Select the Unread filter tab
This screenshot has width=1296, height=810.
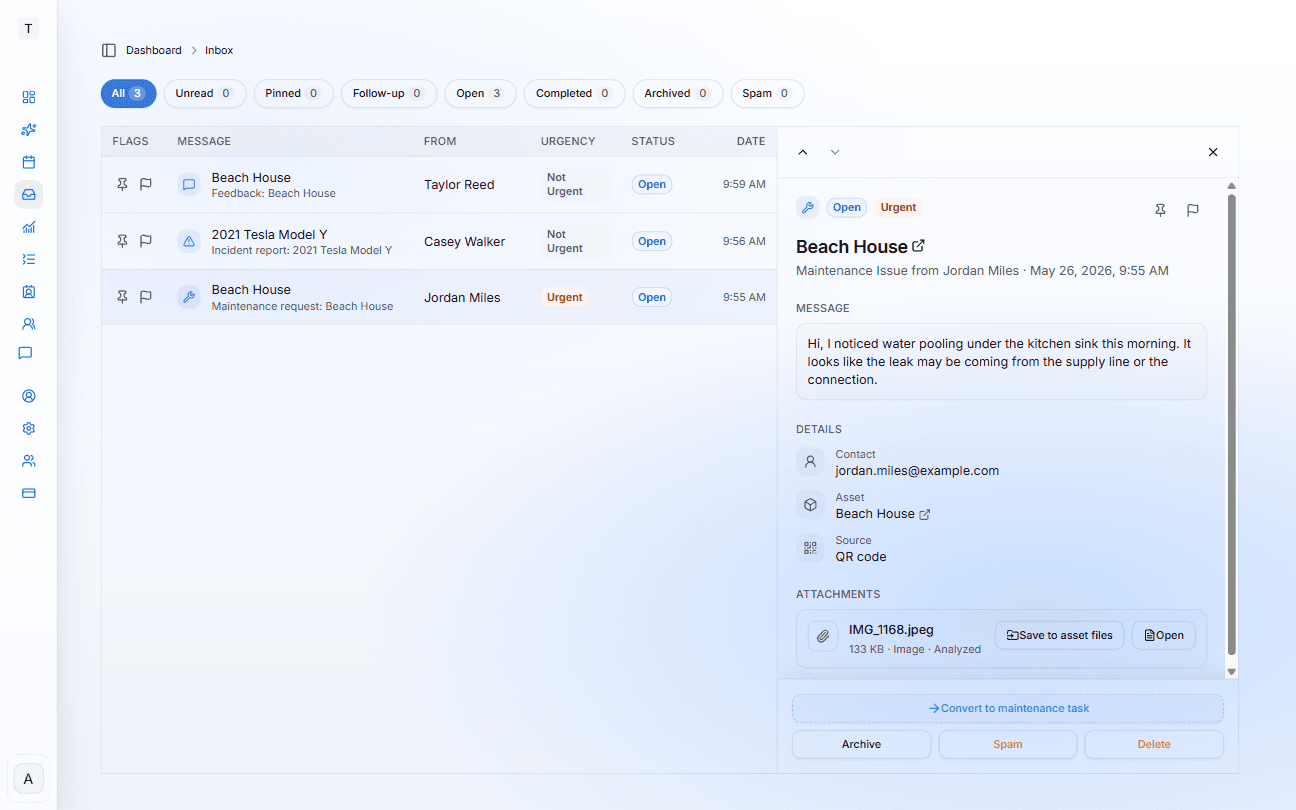pyautogui.click(x=205, y=93)
